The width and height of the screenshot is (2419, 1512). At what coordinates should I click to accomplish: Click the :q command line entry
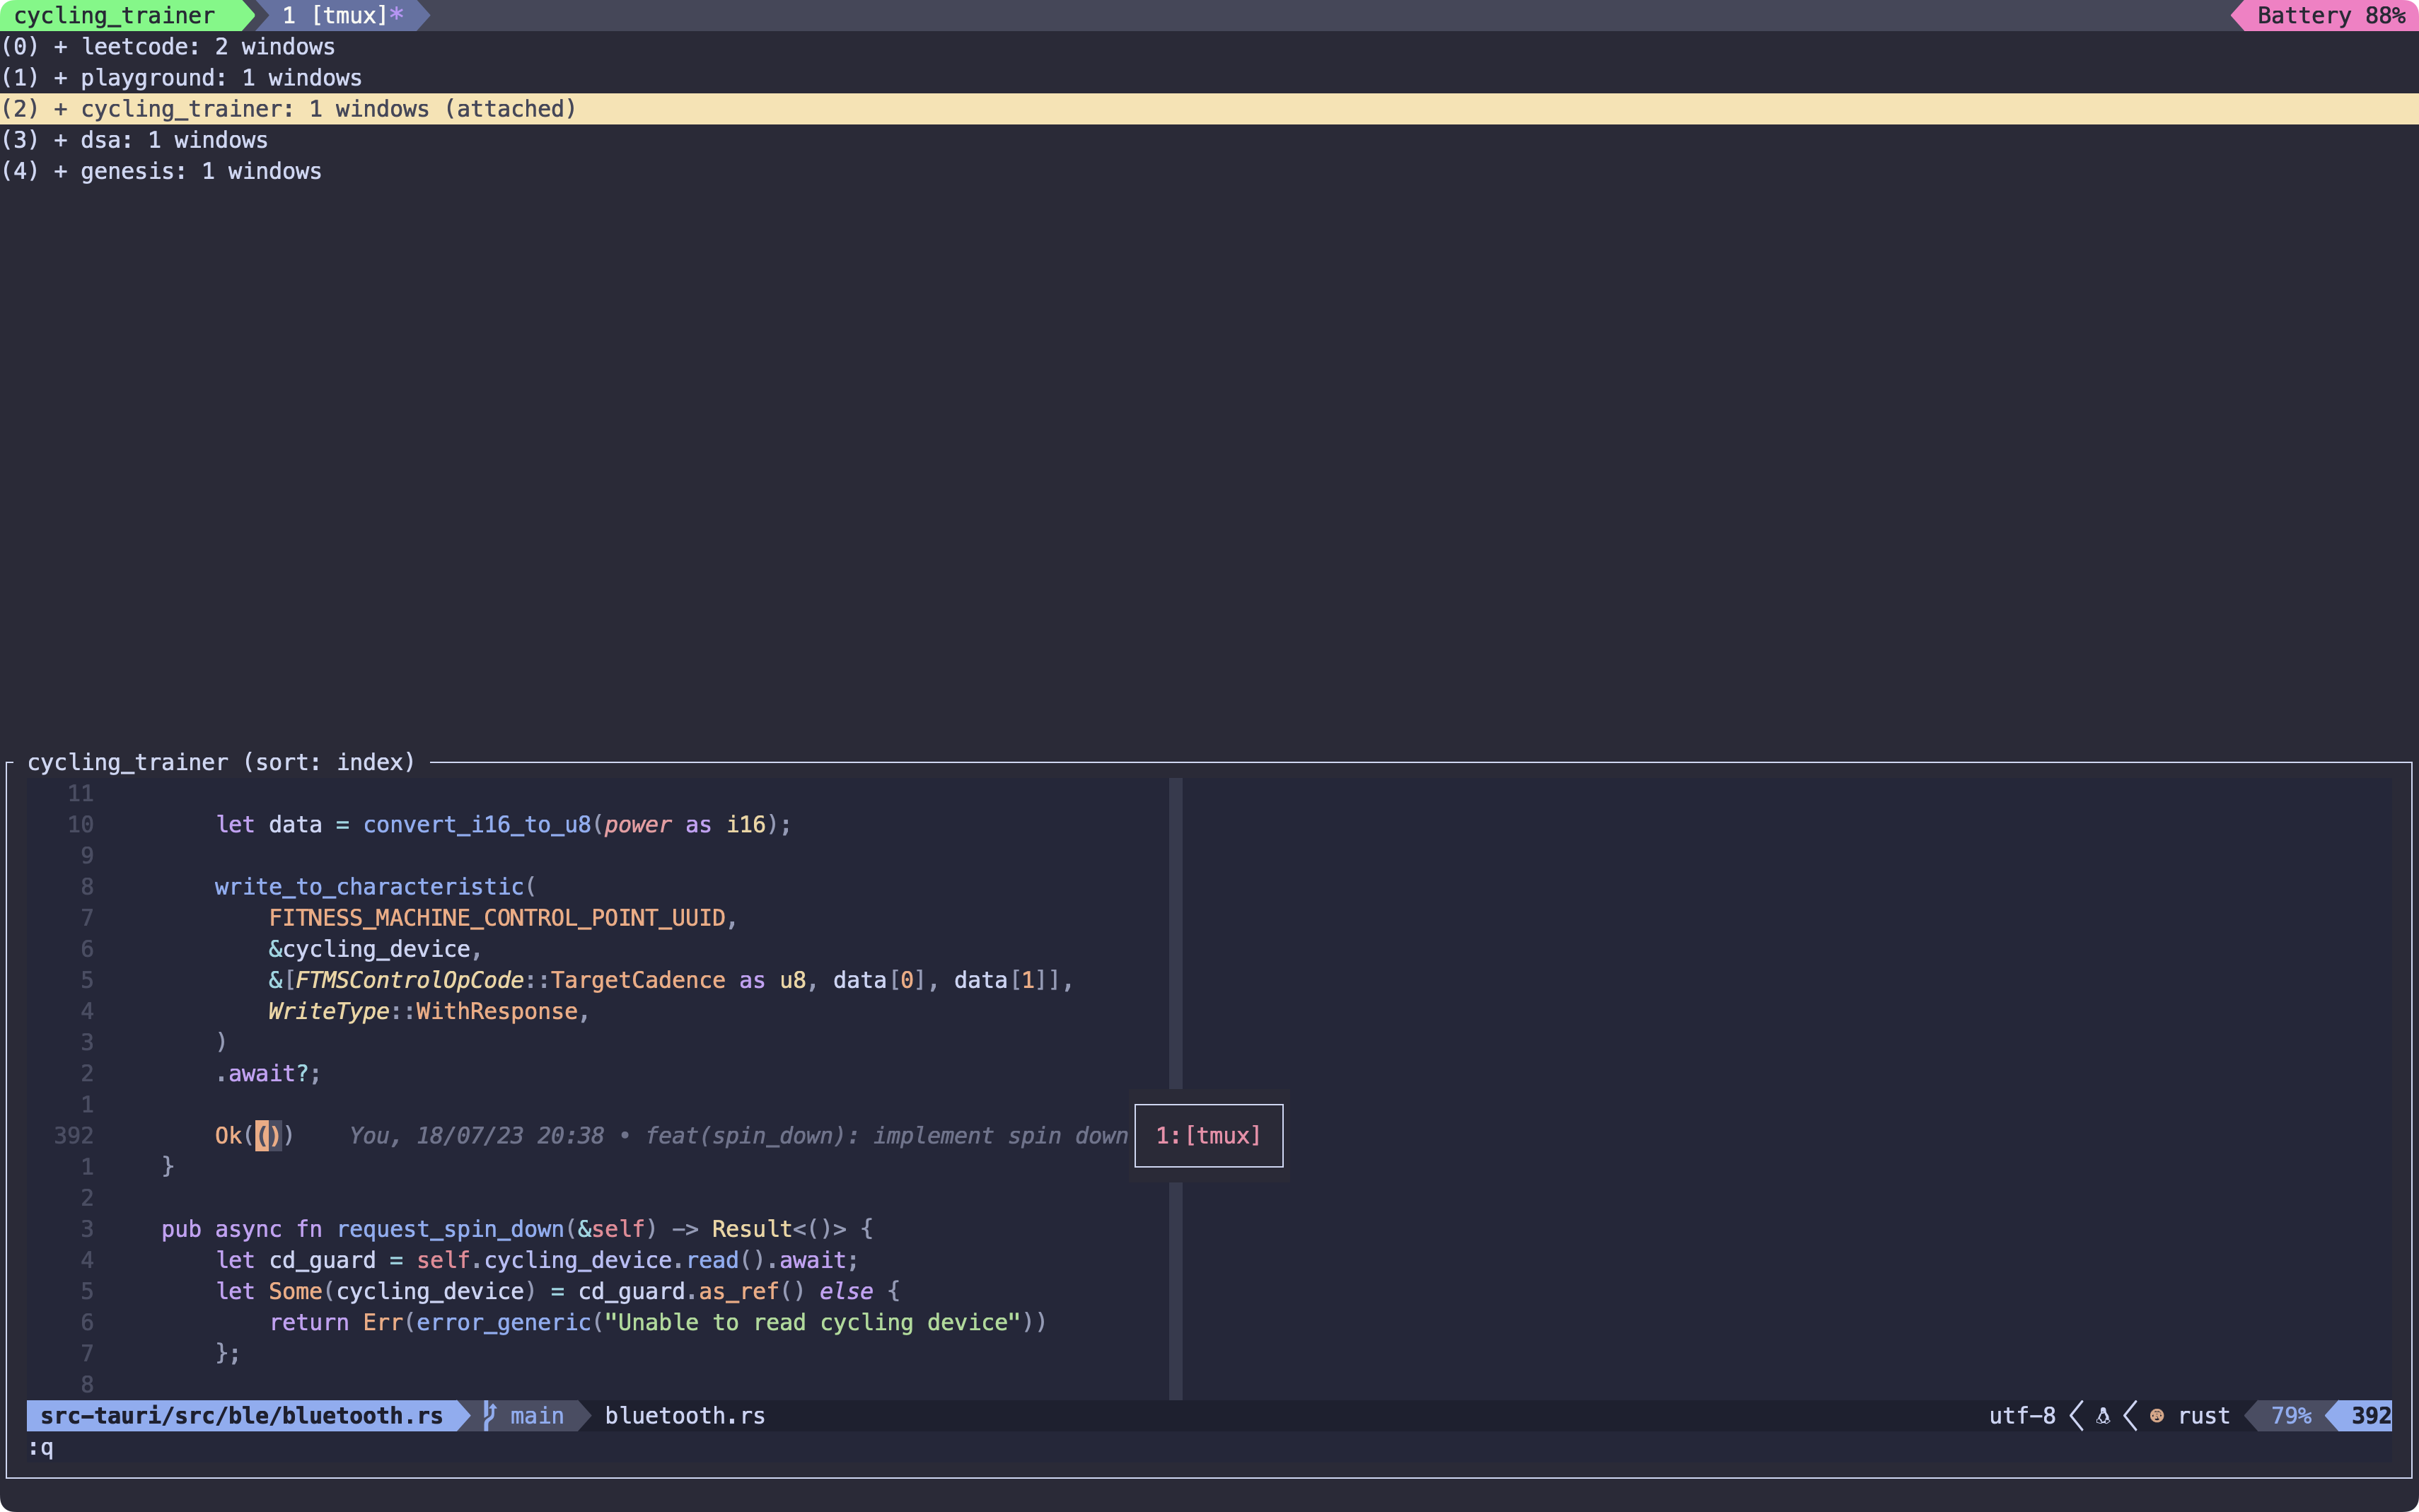pyautogui.click(x=41, y=1447)
